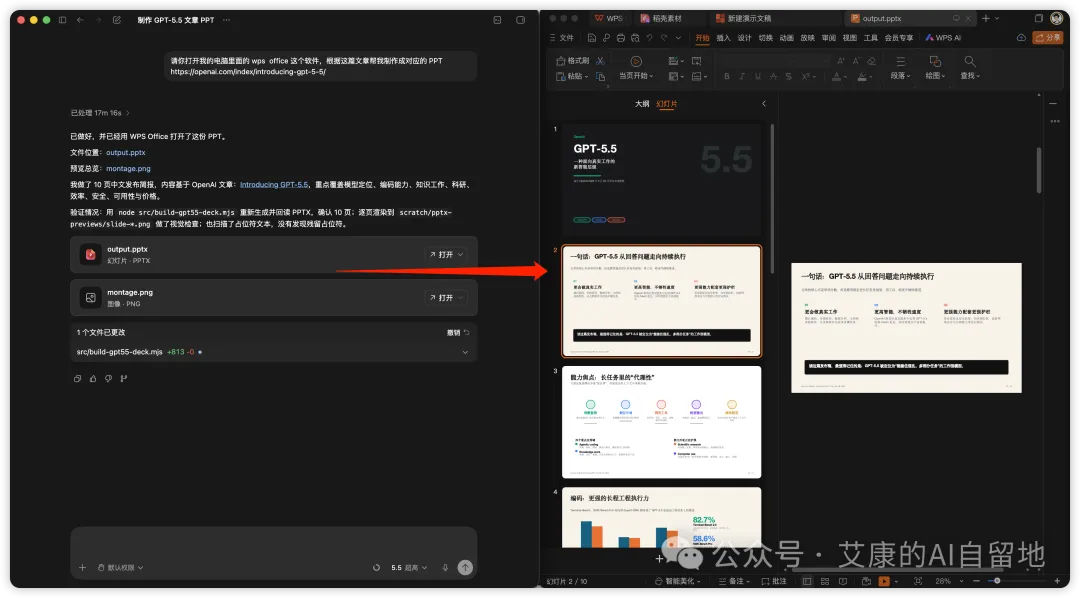Start a new chat with the compose icon
The height and width of the screenshot is (598, 1080).
point(117,20)
